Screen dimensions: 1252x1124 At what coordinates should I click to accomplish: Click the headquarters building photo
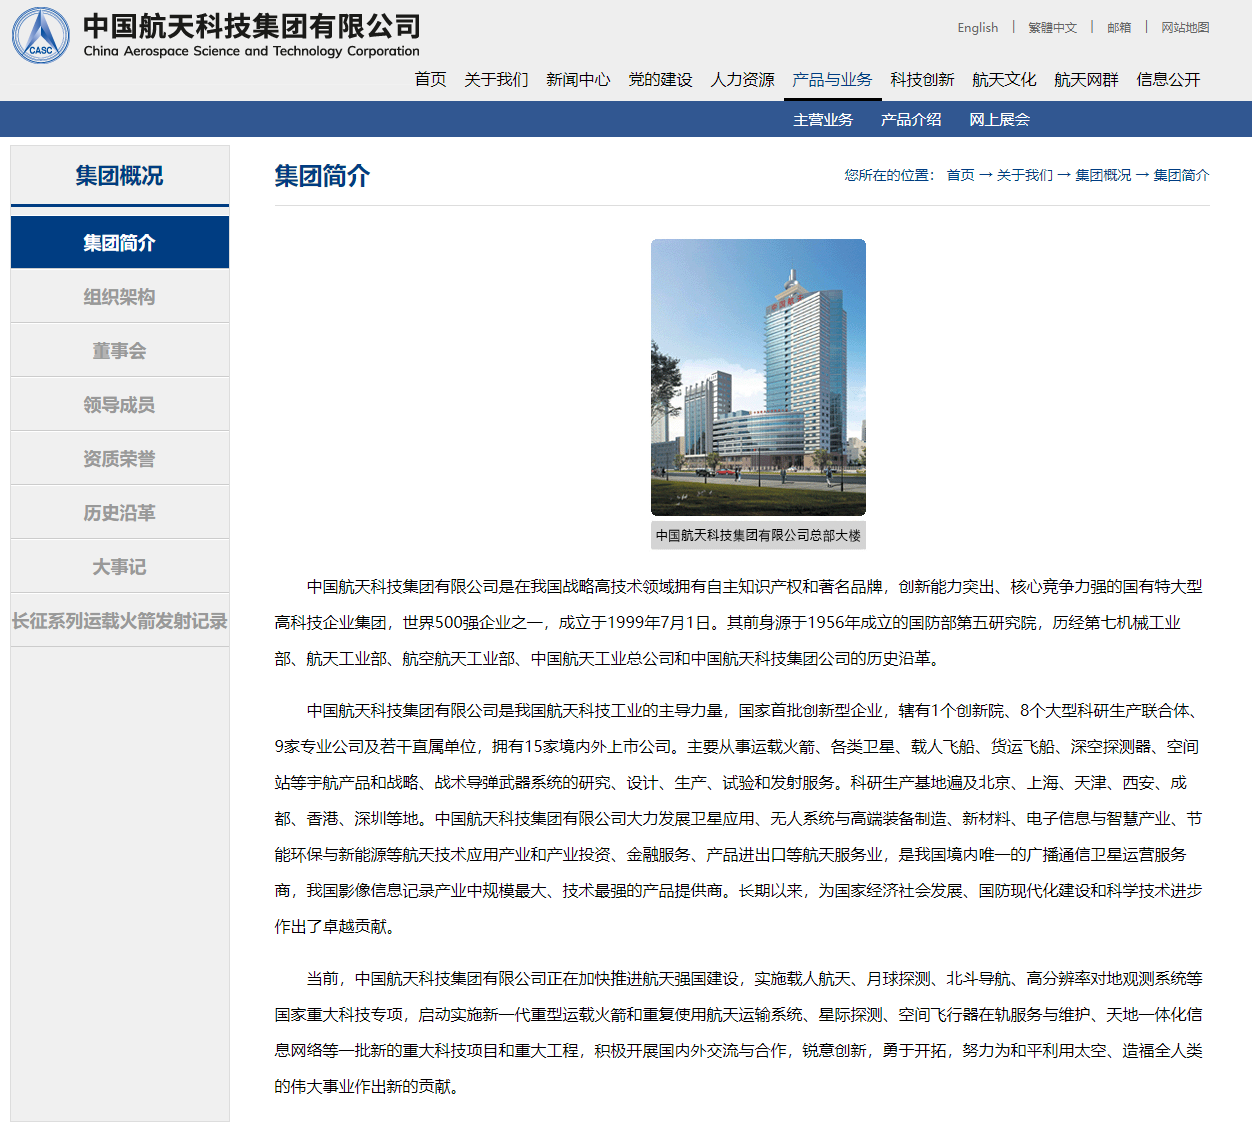(758, 376)
